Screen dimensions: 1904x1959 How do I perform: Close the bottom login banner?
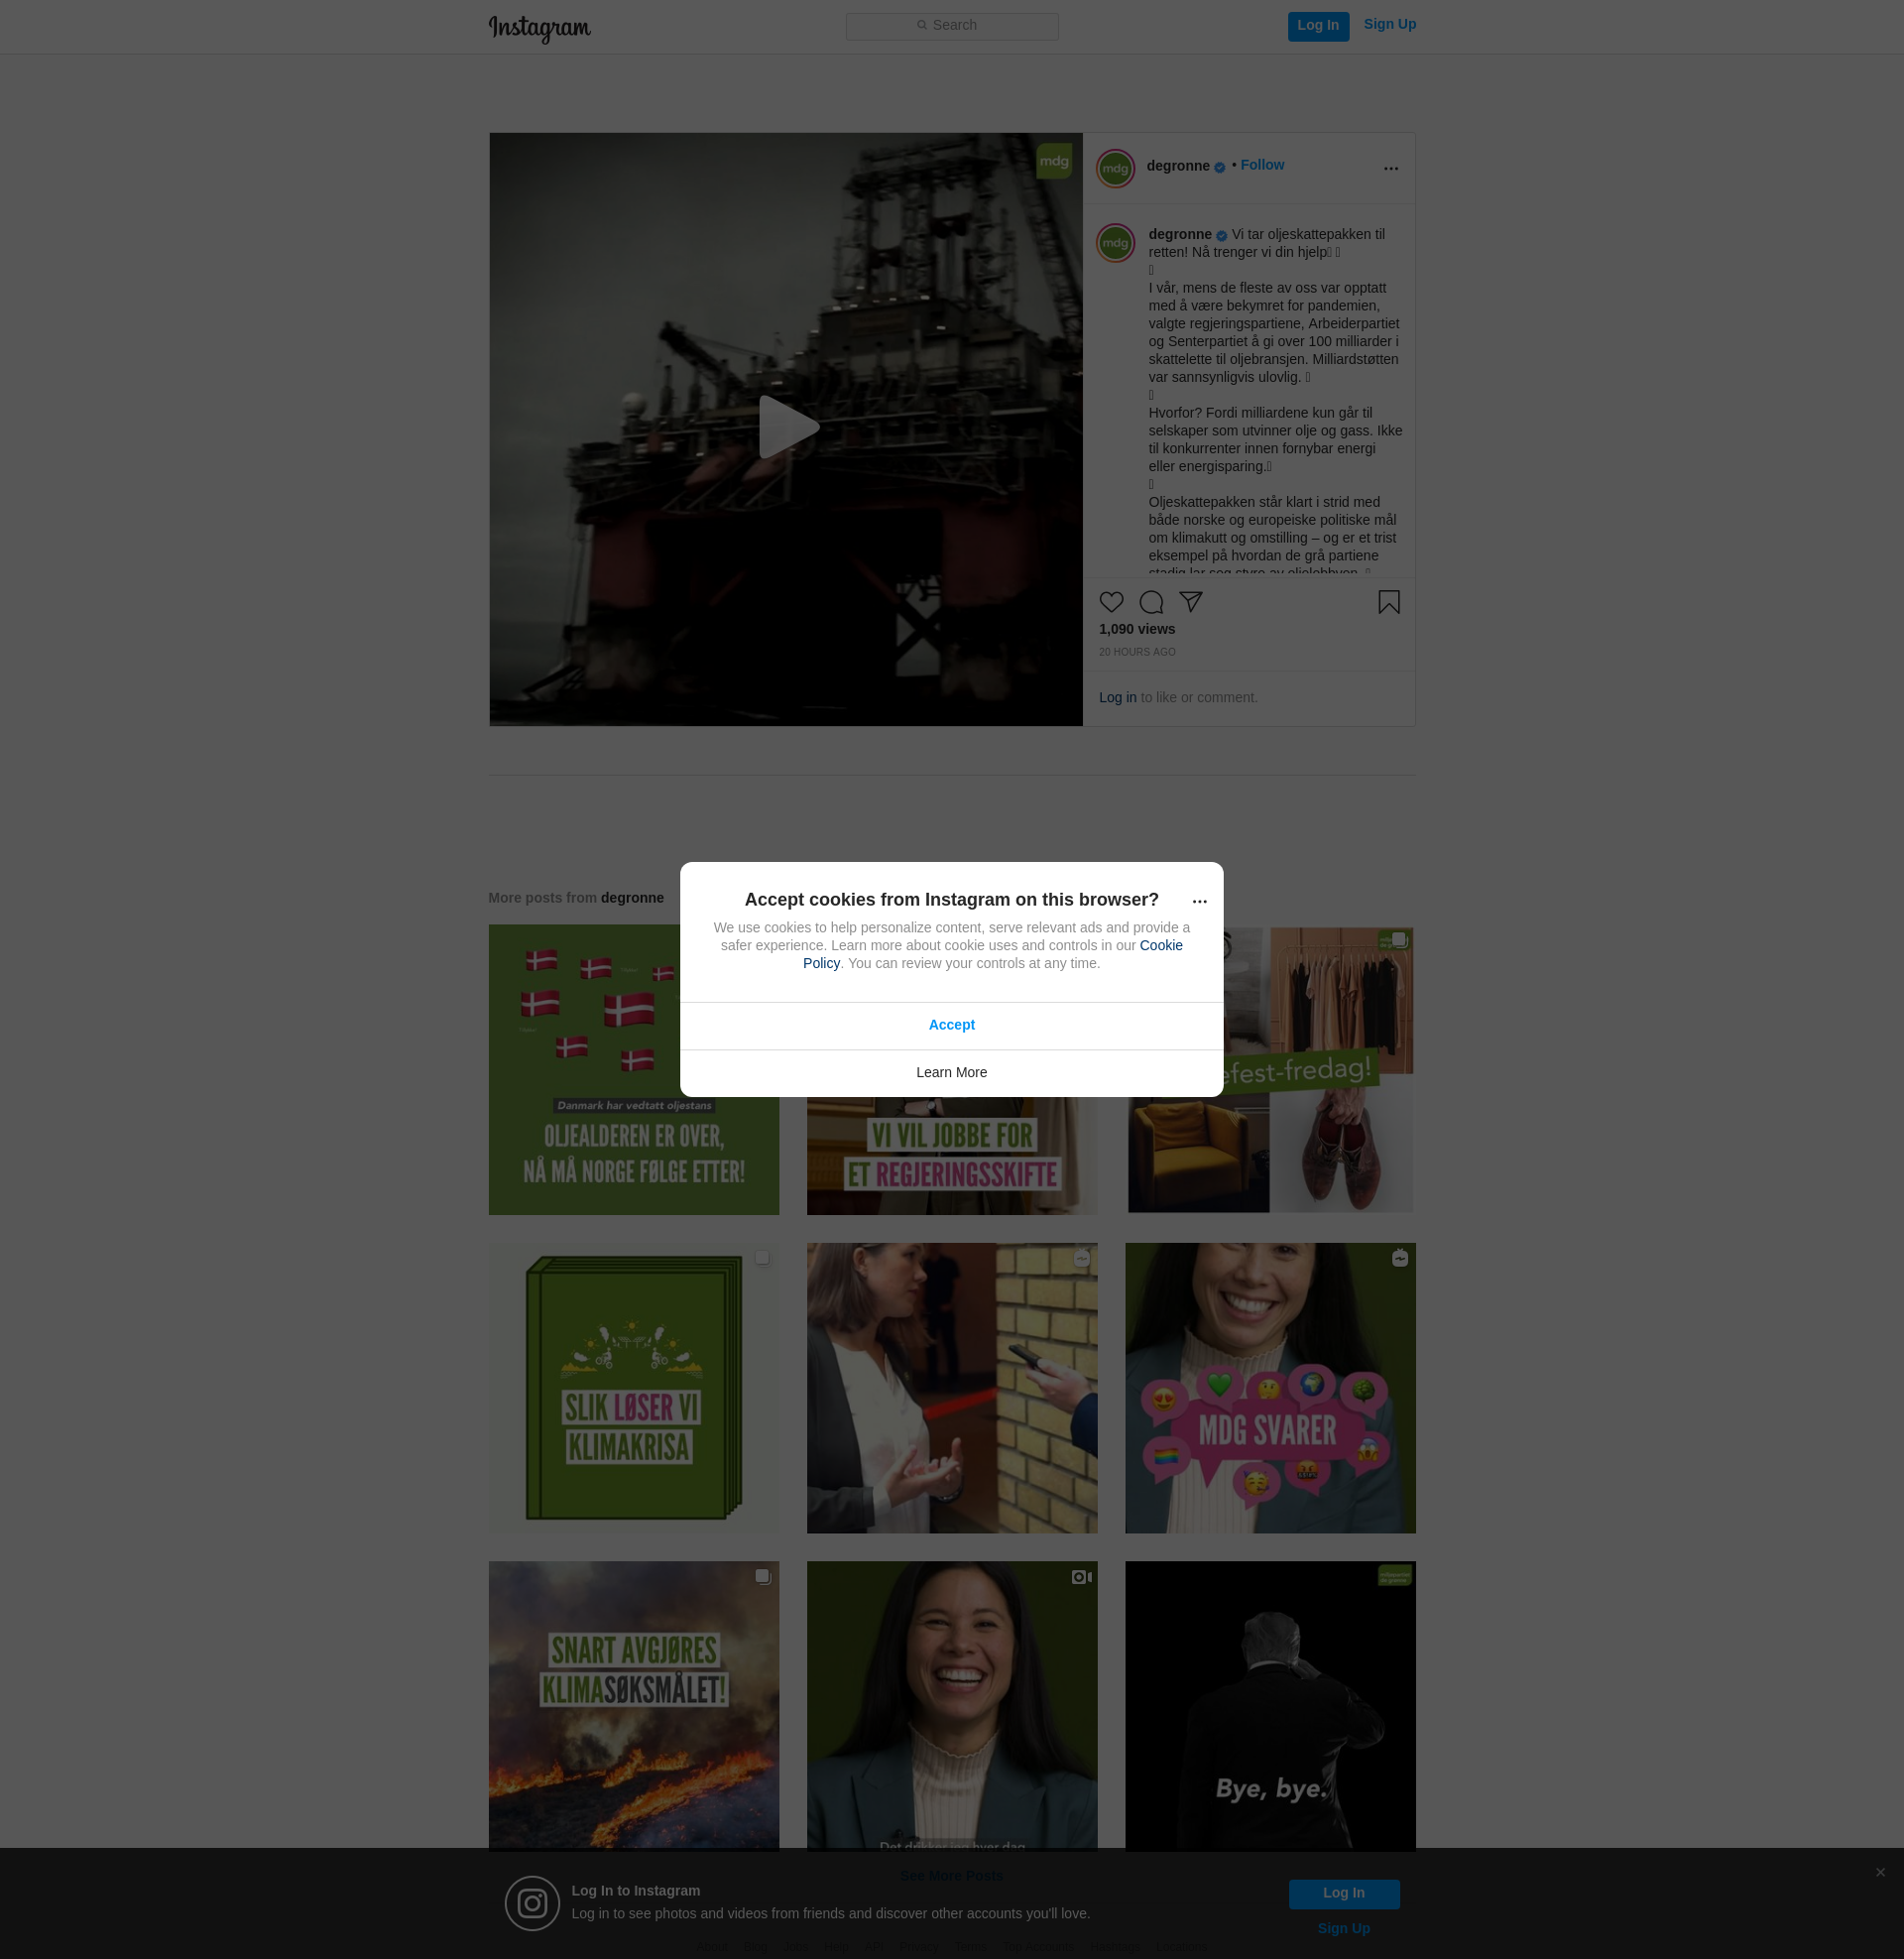(1880, 1872)
